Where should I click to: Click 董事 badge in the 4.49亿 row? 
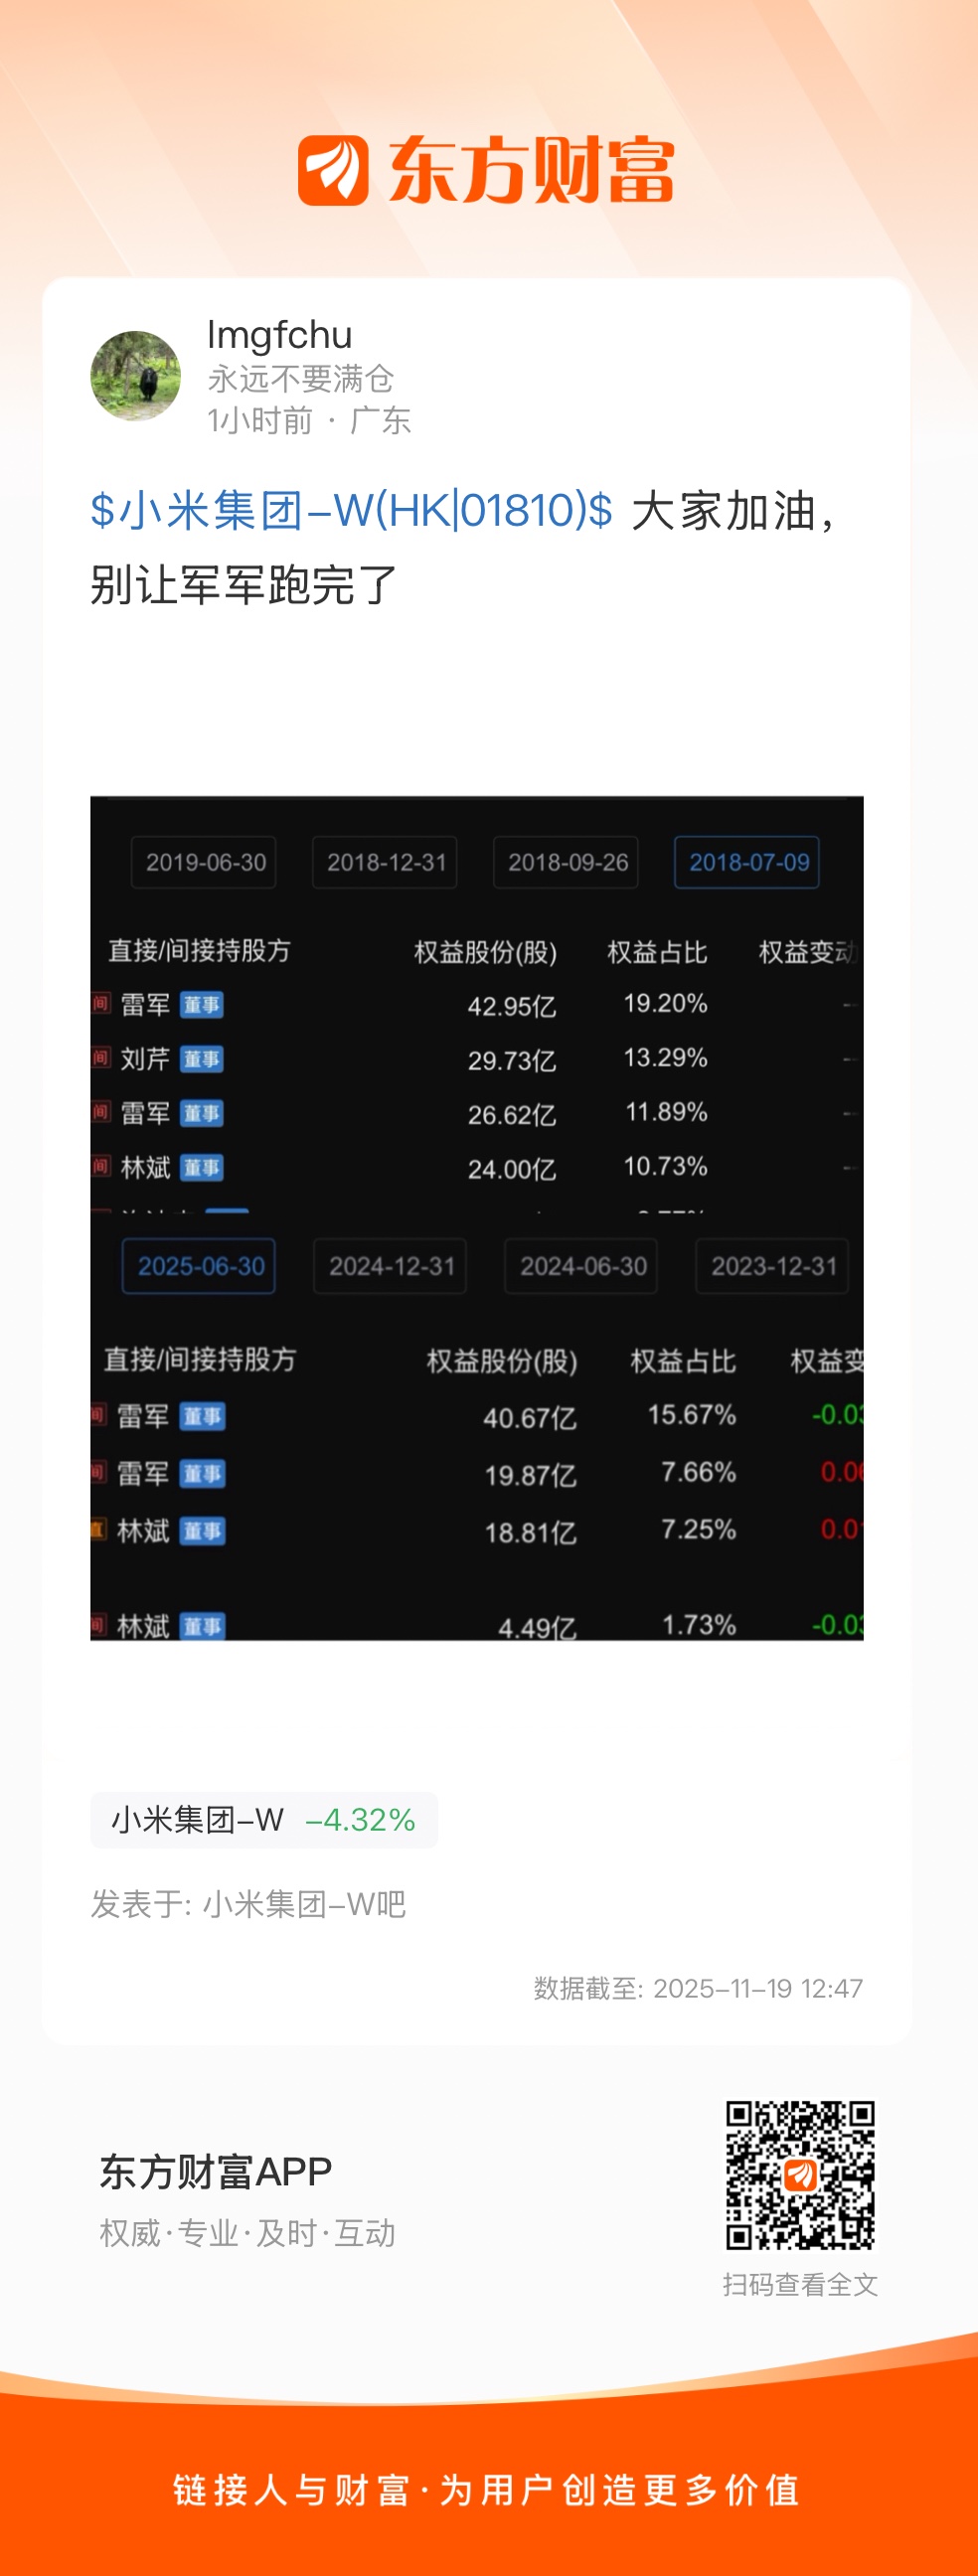point(203,1626)
